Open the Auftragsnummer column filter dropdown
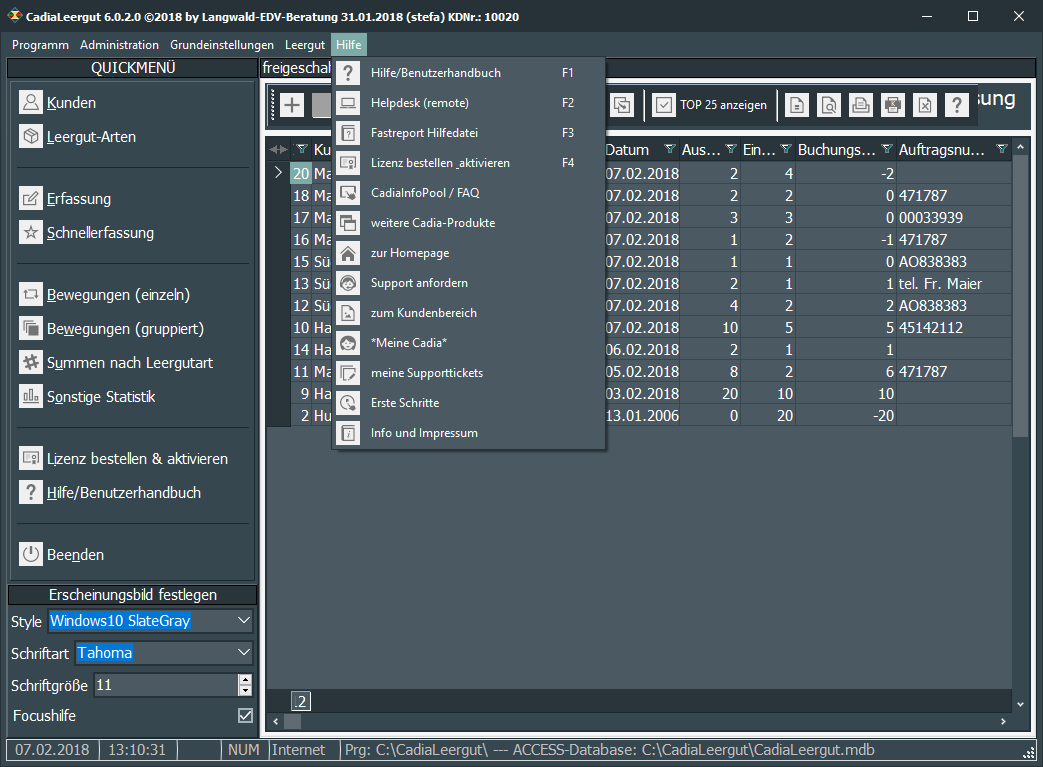The image size is (1043, 767). pyautogui.click(x=1002, y=150)
